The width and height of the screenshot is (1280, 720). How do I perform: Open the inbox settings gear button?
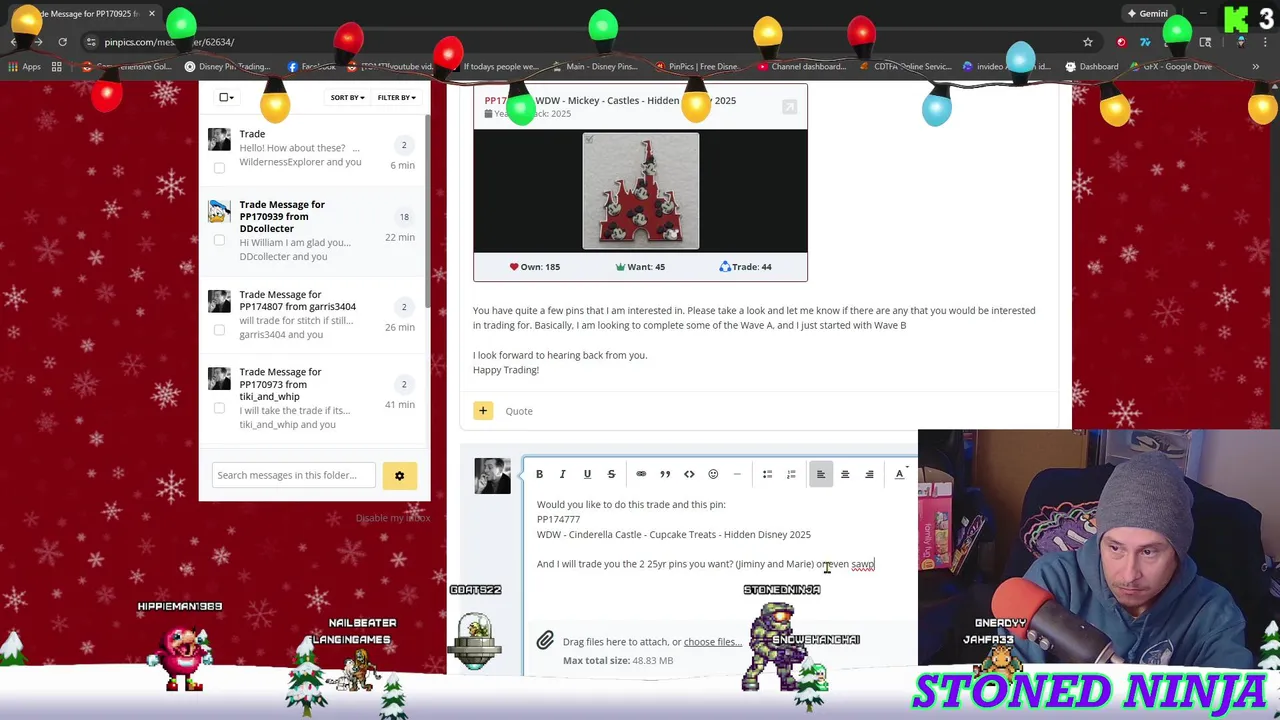pyautogui.click(x=399, y=476)
